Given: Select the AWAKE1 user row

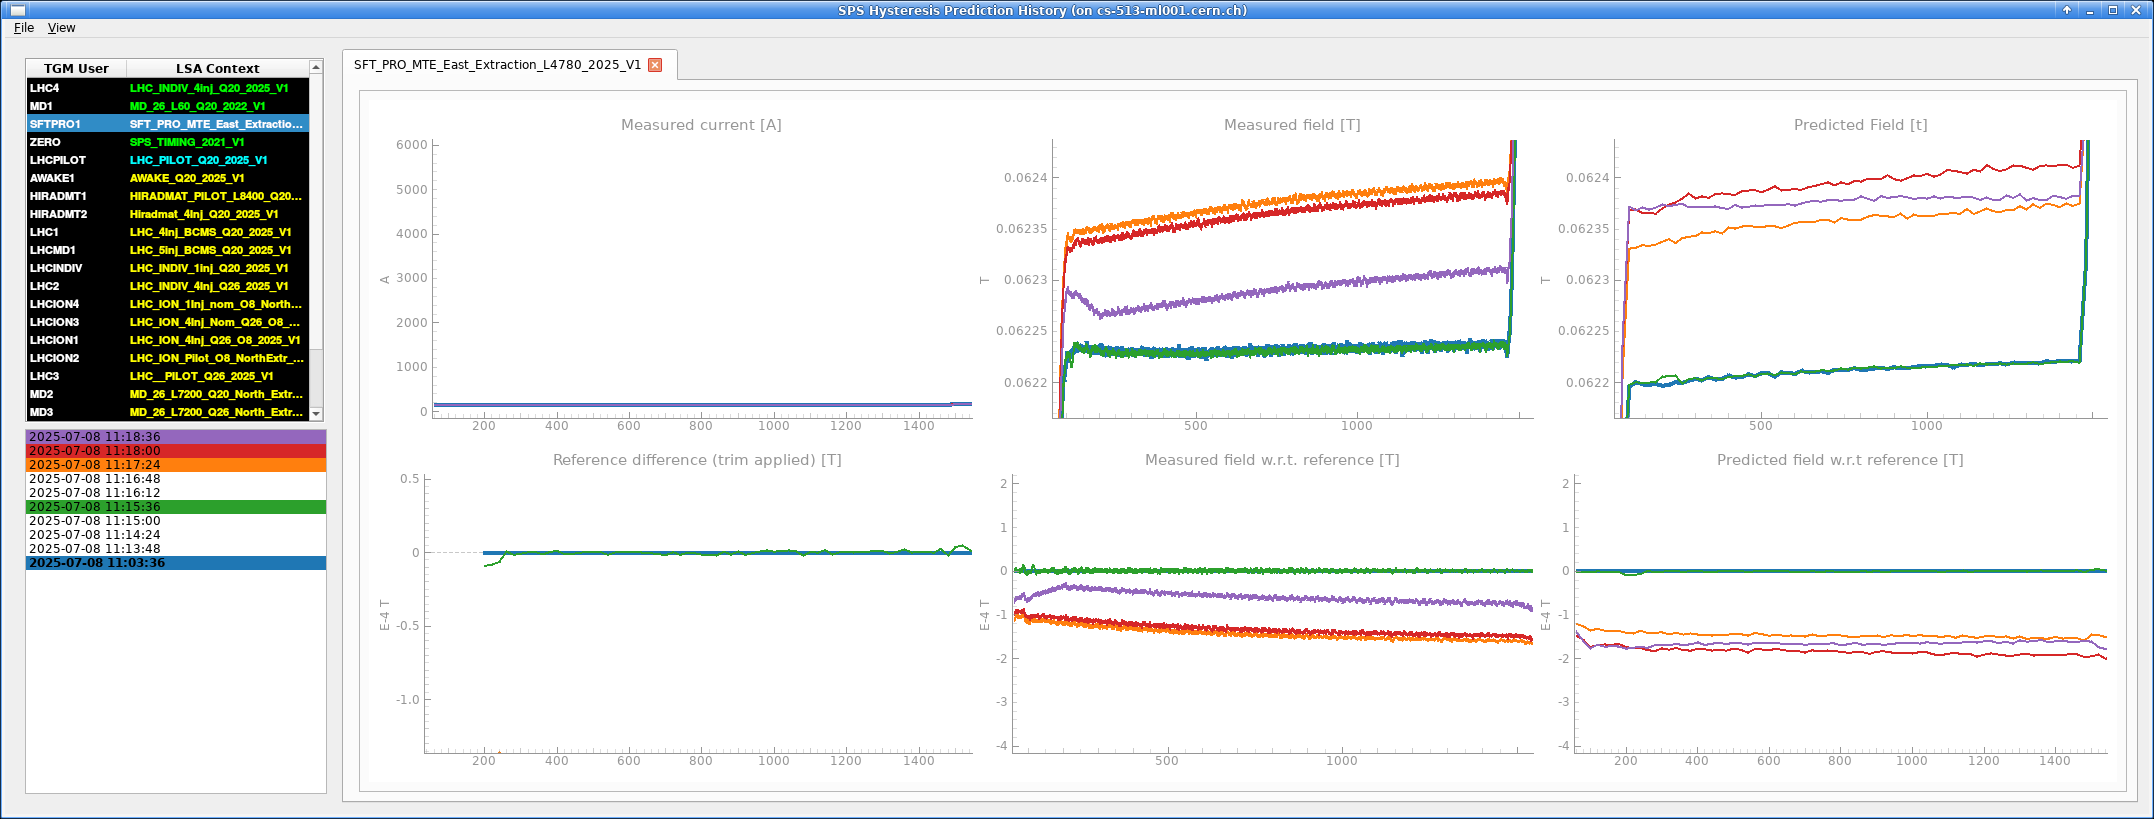Looking at the screenshot, I should click(52, 178).
